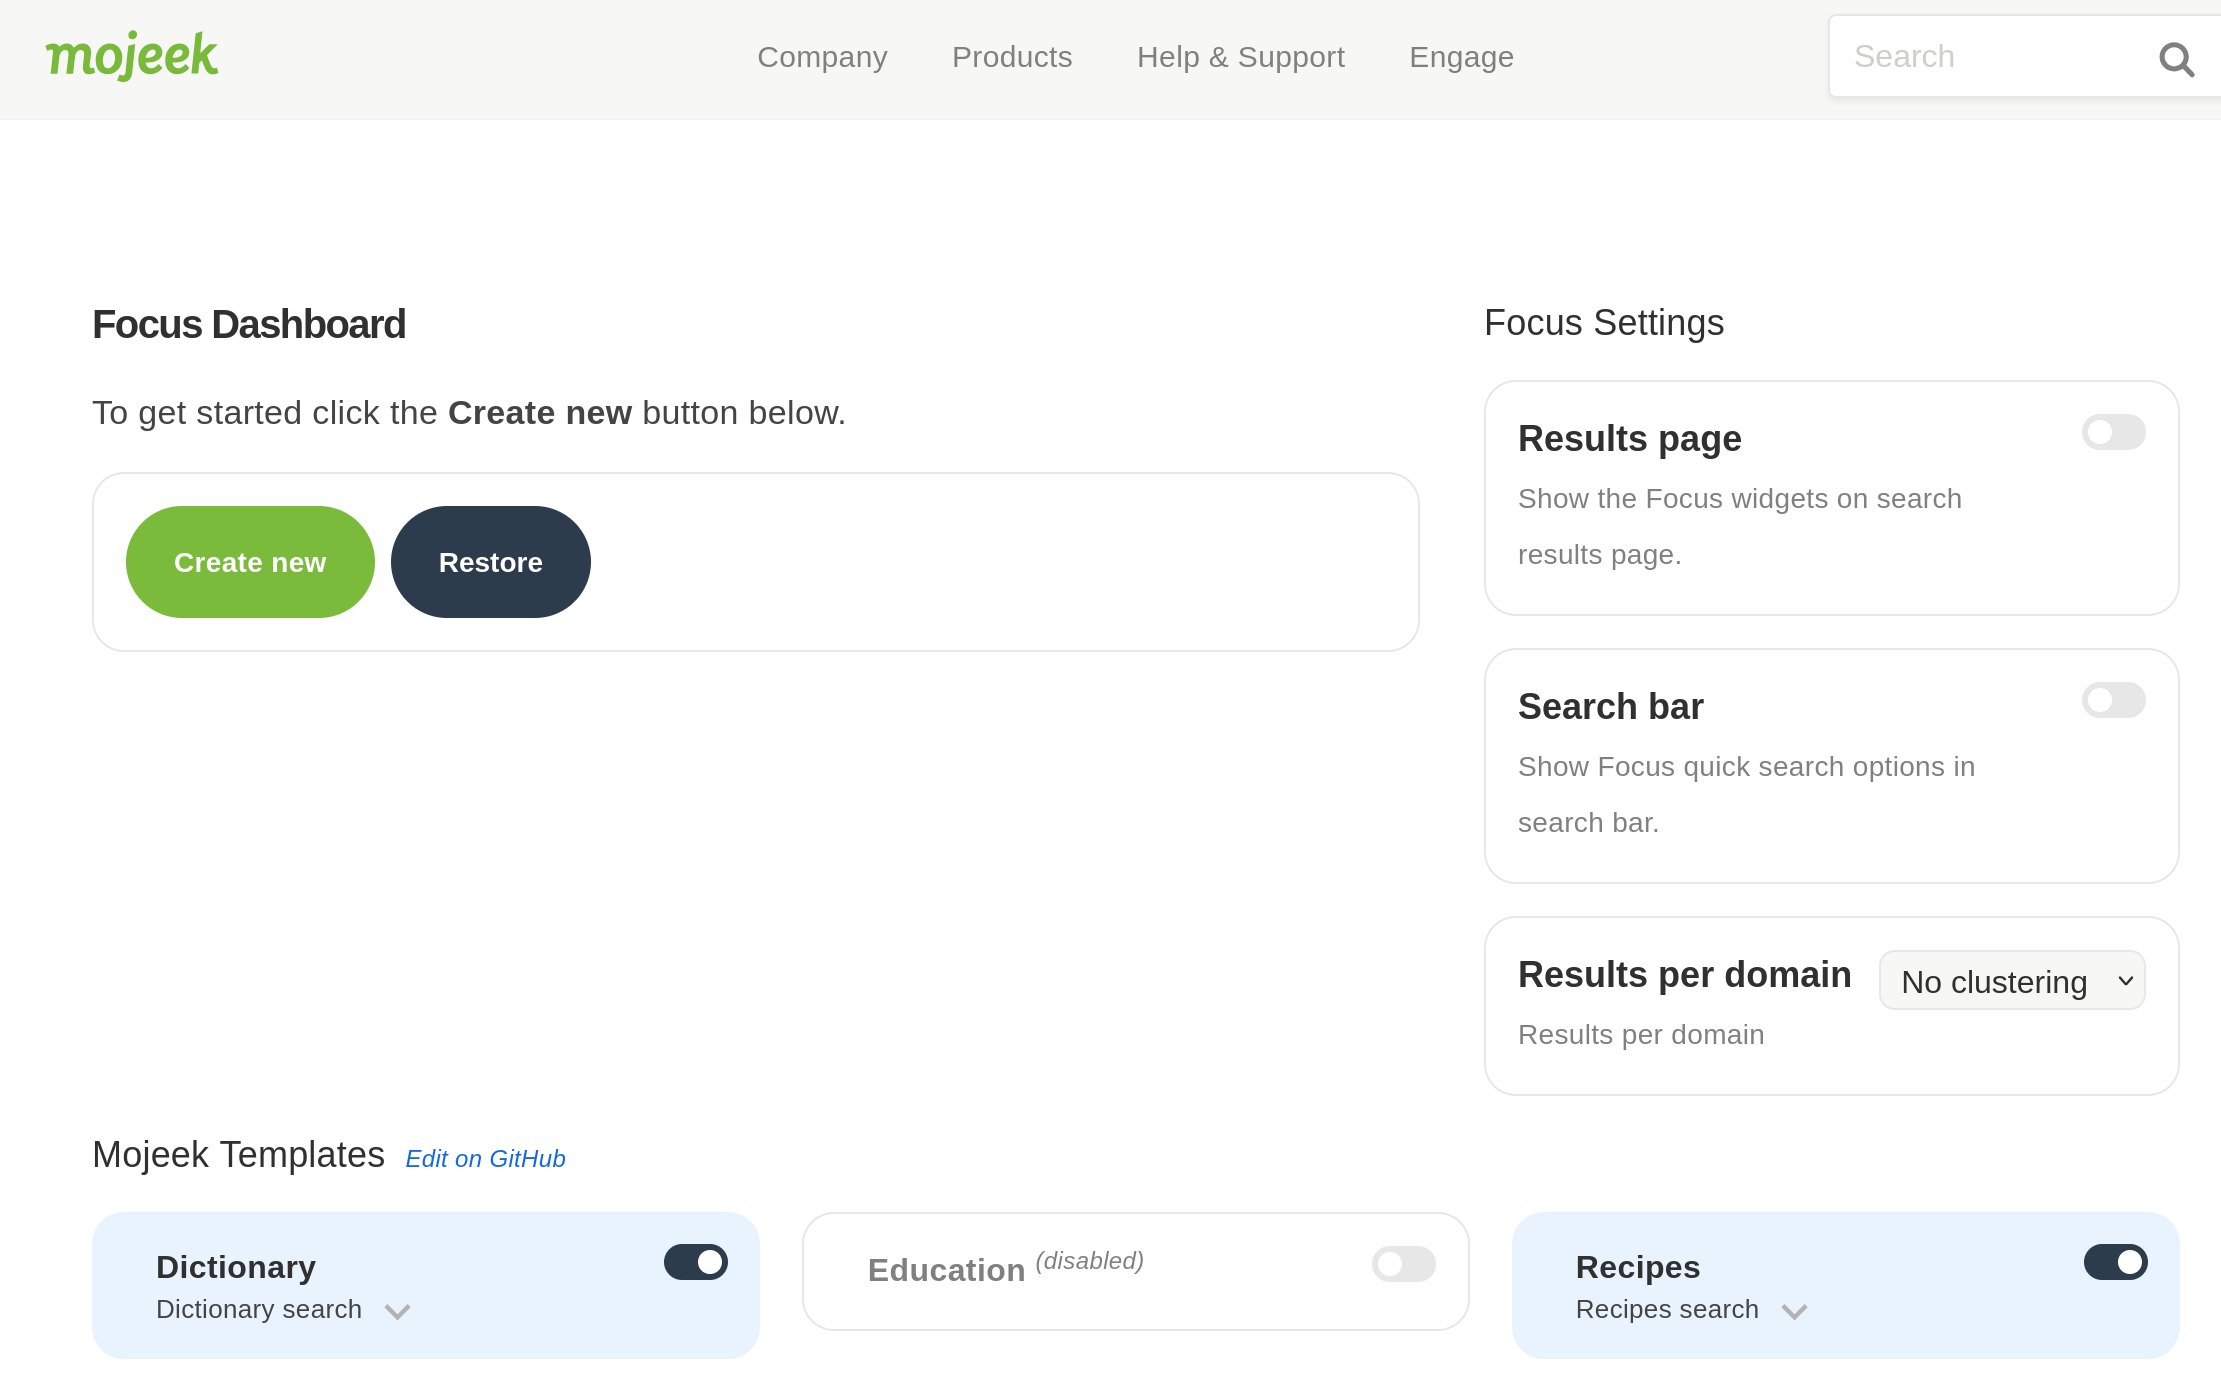This screenshot has height=1378, width=2221.
Task: Click the Engage menu item
Action: point(1461,57)
